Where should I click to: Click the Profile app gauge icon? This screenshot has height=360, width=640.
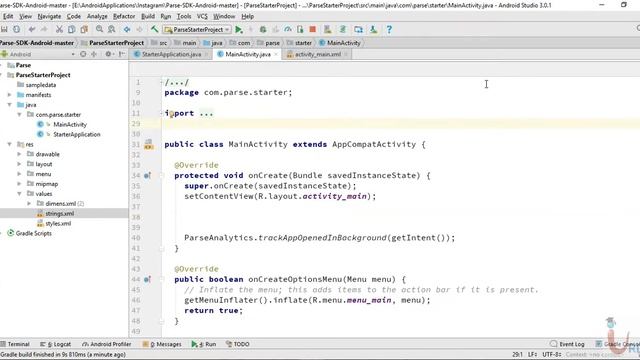click(288, 29)
